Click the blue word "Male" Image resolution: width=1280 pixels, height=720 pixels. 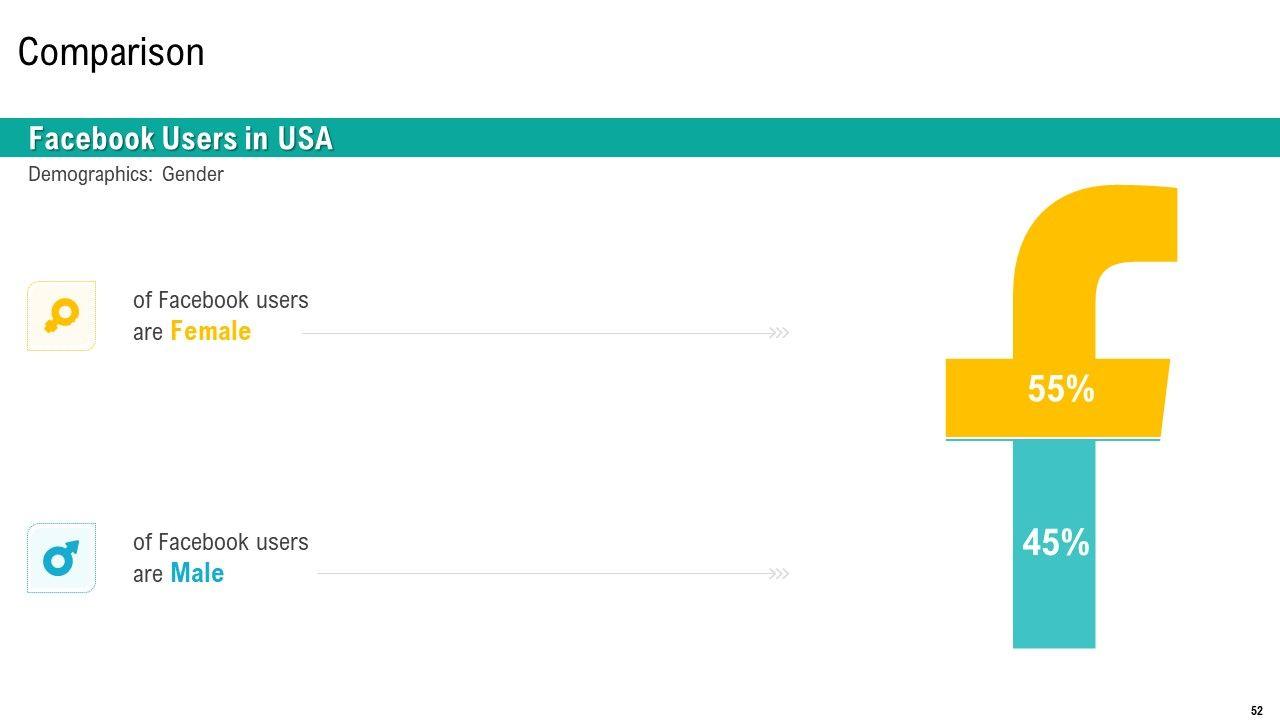click(x=197, y=573)
